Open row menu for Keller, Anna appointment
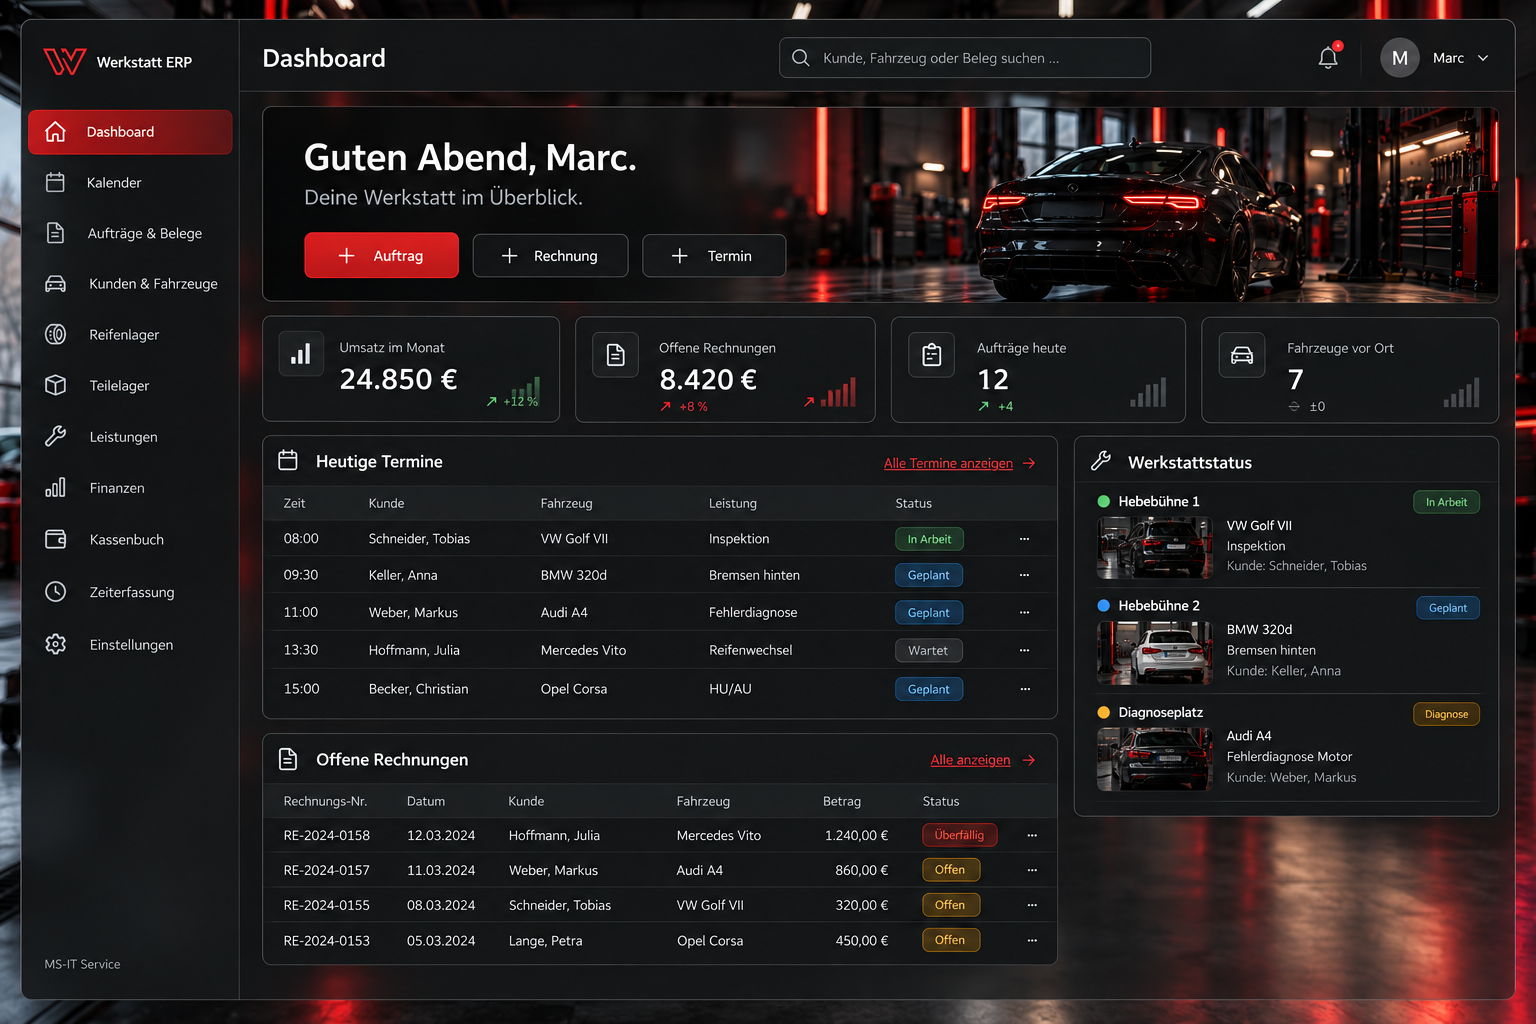Viewport: 1536px width, 1024px height. click(x=1024, y=575)
